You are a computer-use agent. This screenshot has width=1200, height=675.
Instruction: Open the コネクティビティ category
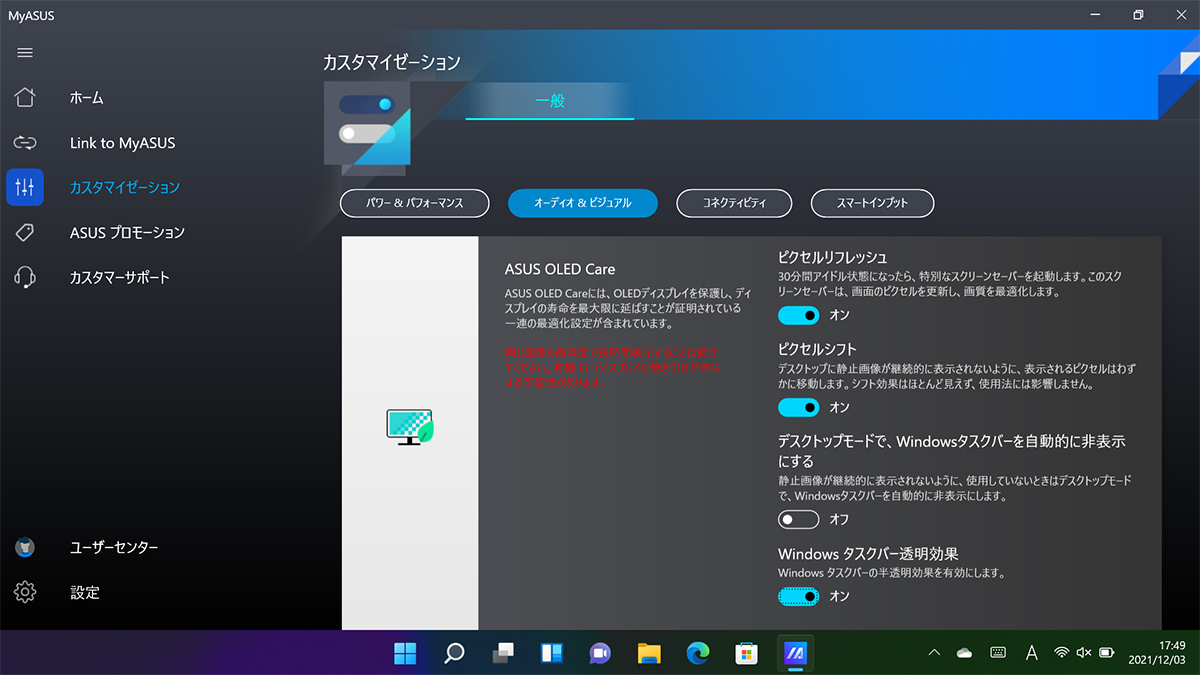pos(734,203)
